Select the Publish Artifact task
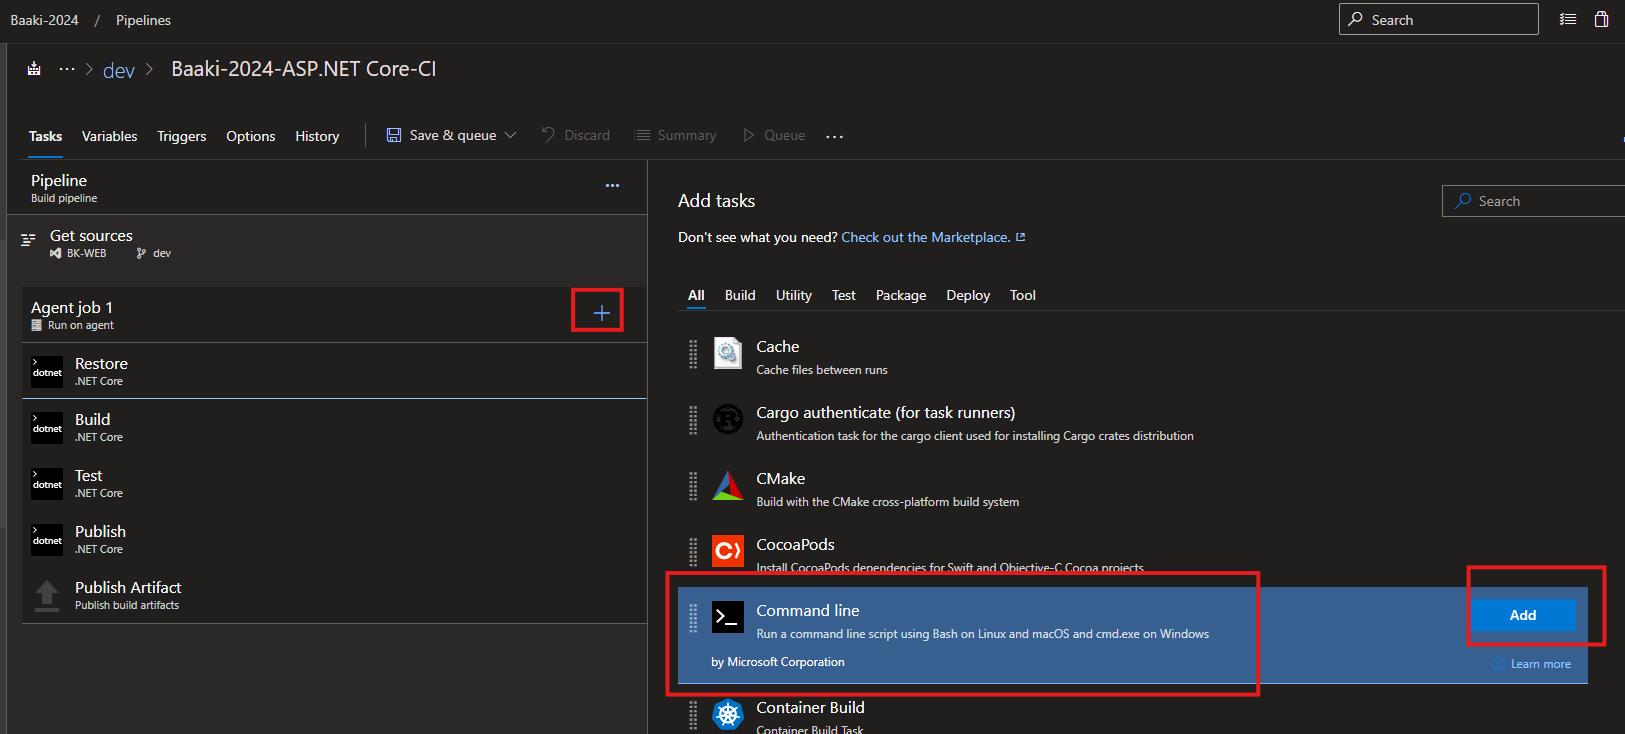Image resolution: width=1625 pixels, height=734 pixels. point(334,595)
